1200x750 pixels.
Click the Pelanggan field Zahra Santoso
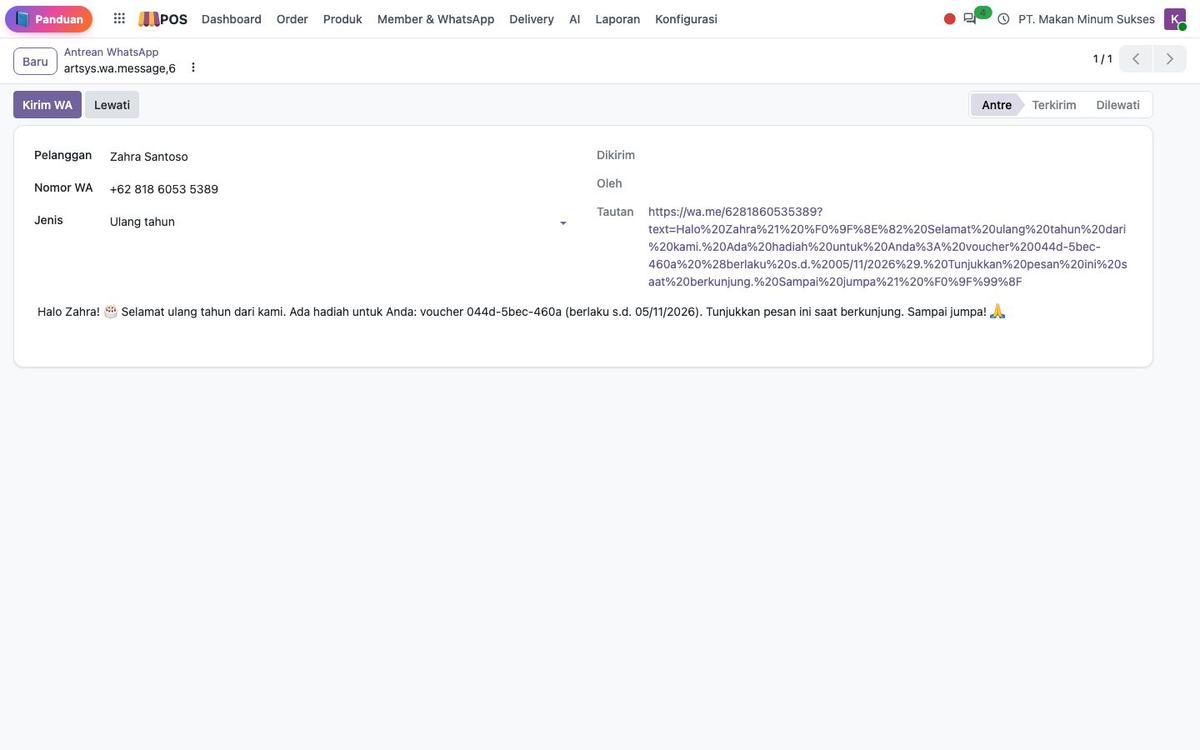click(339, 157)
